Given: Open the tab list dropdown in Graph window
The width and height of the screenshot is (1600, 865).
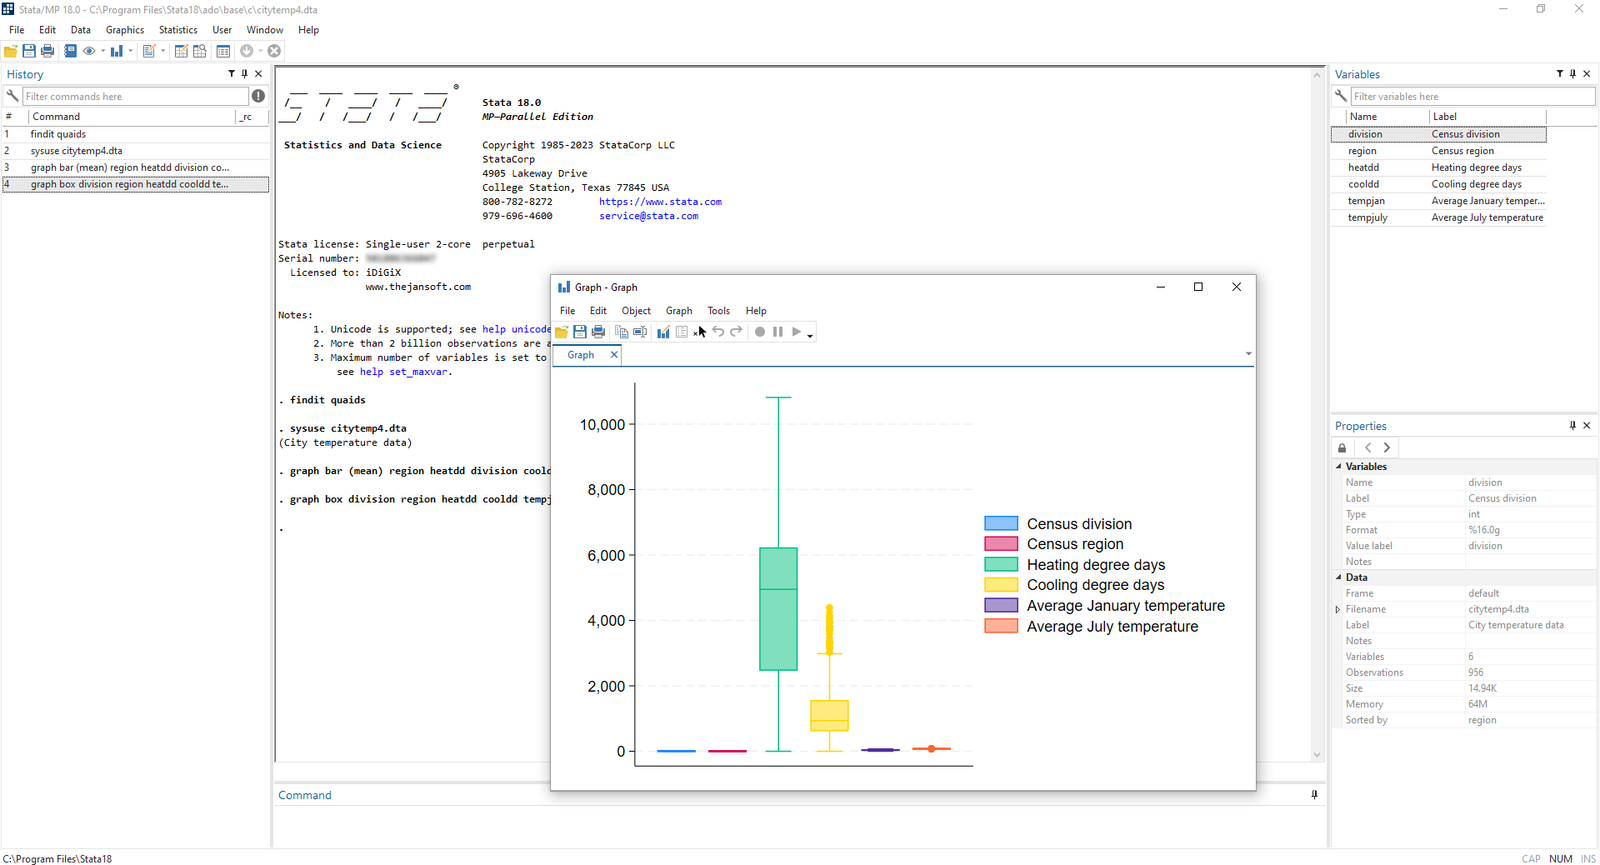Looking at the screenshot, I should pos(1248,354).
